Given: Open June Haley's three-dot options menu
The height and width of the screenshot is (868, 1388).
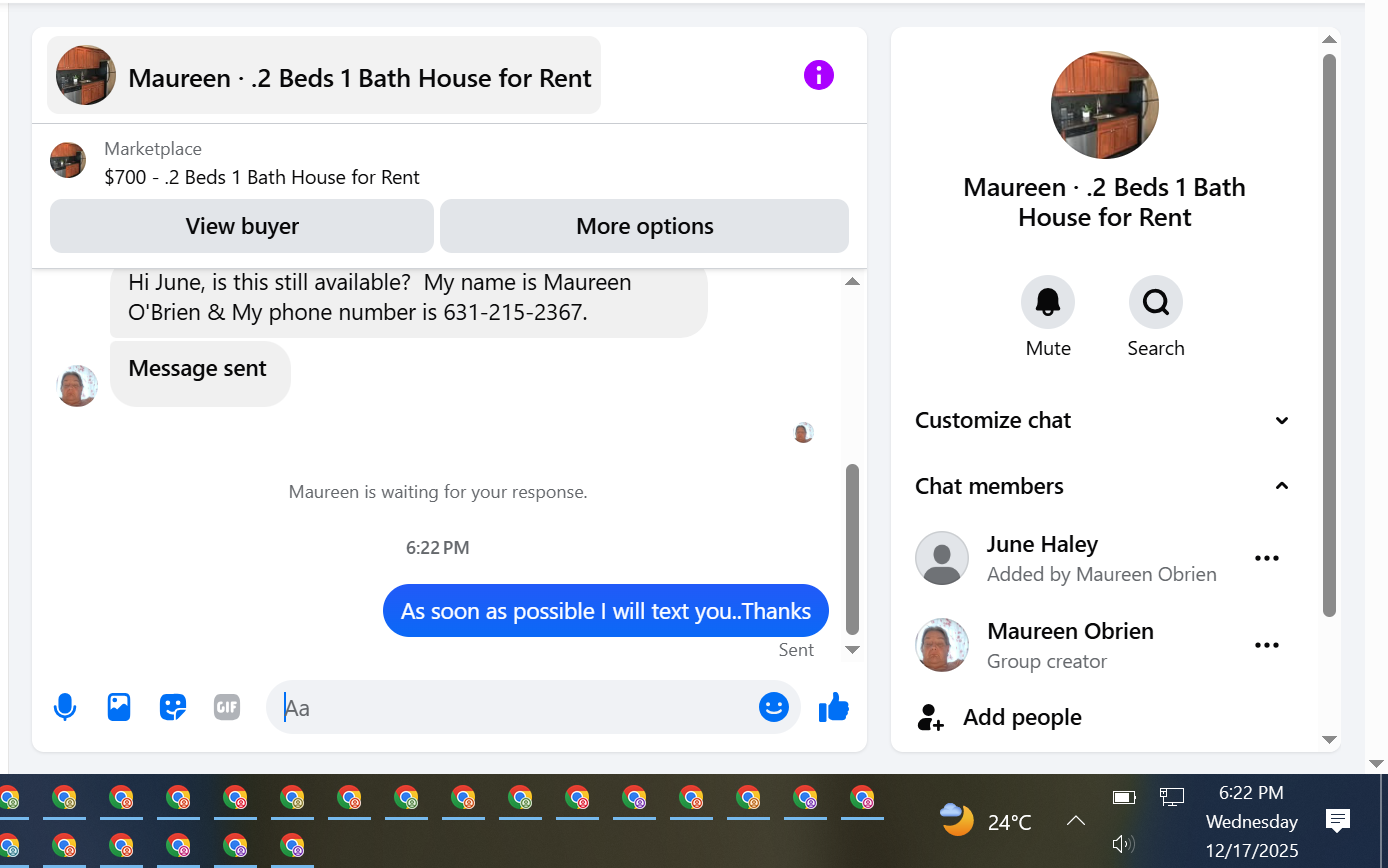Looking at the screenshot, I should (x=1267, y=558).
